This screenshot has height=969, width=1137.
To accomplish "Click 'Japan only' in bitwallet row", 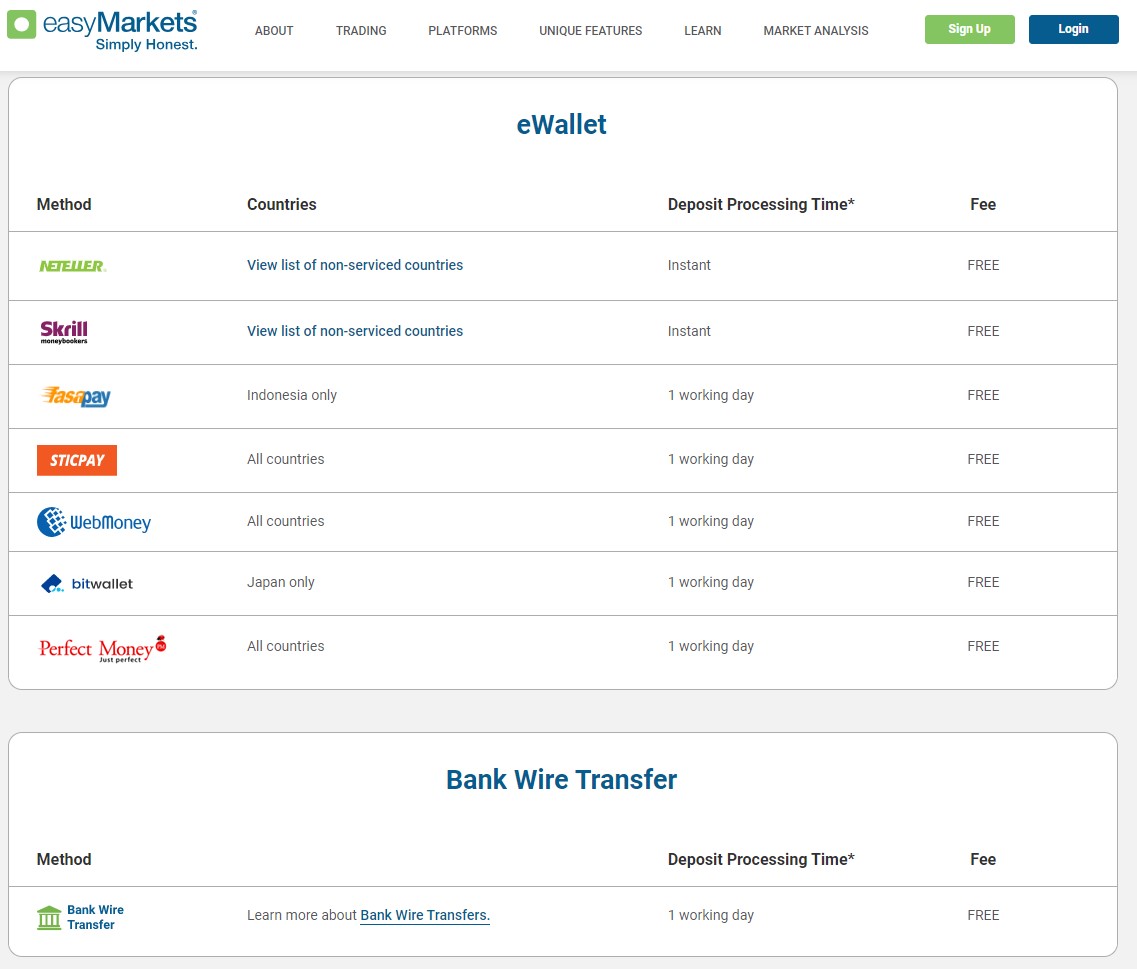I will tap(281, 582).
